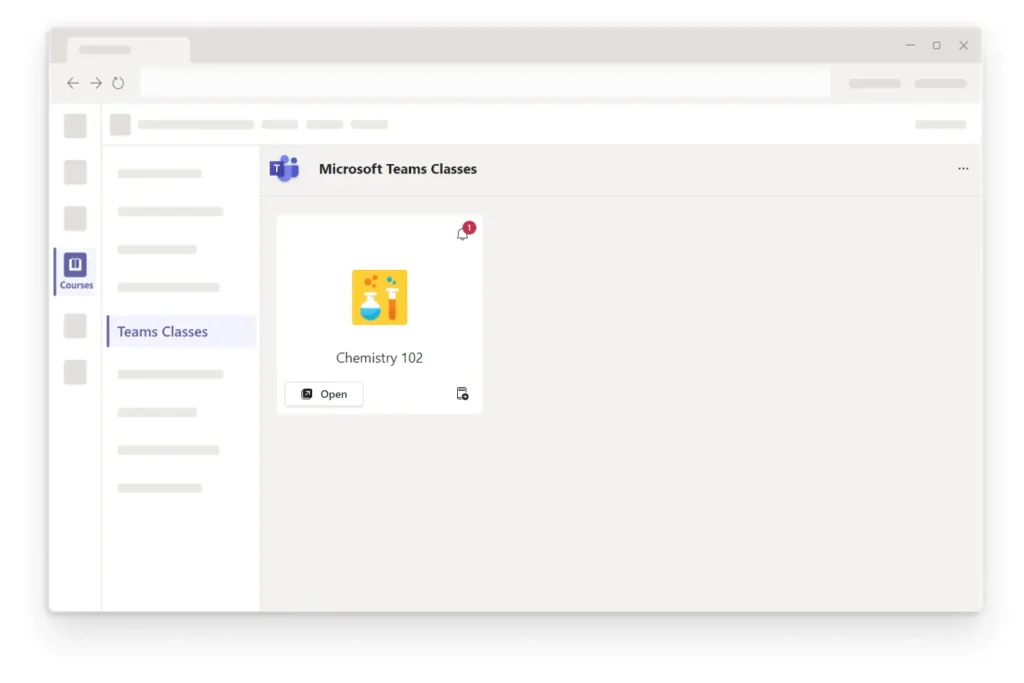The width and height of the screenshot is (1024, 683).
Task: Click the browser refresh icon
Action: click(x=118, y=83)
